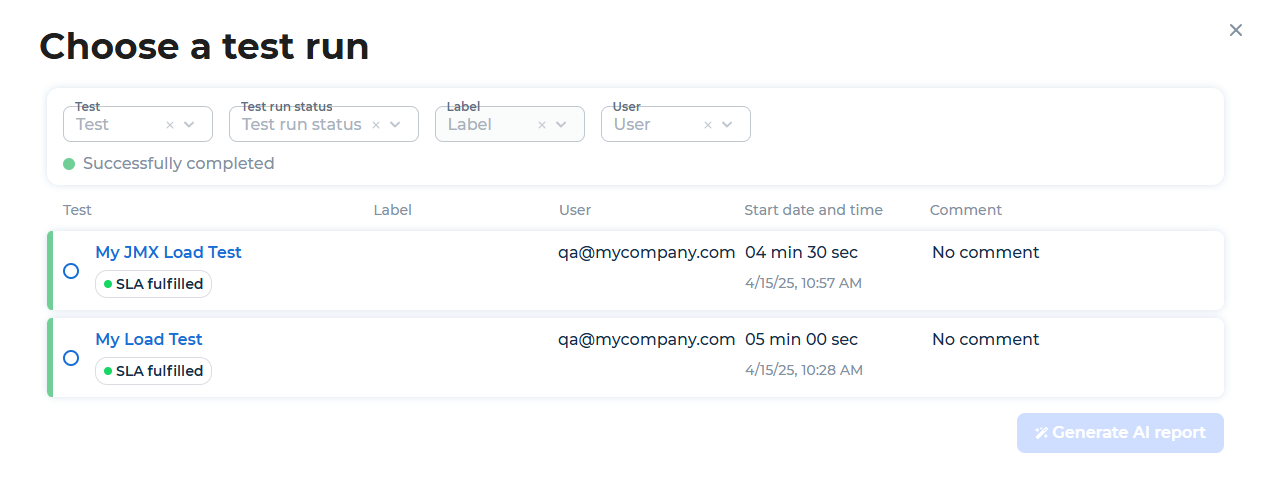
Task: Select the My JMX Load Test radio button
Action: 71,271
